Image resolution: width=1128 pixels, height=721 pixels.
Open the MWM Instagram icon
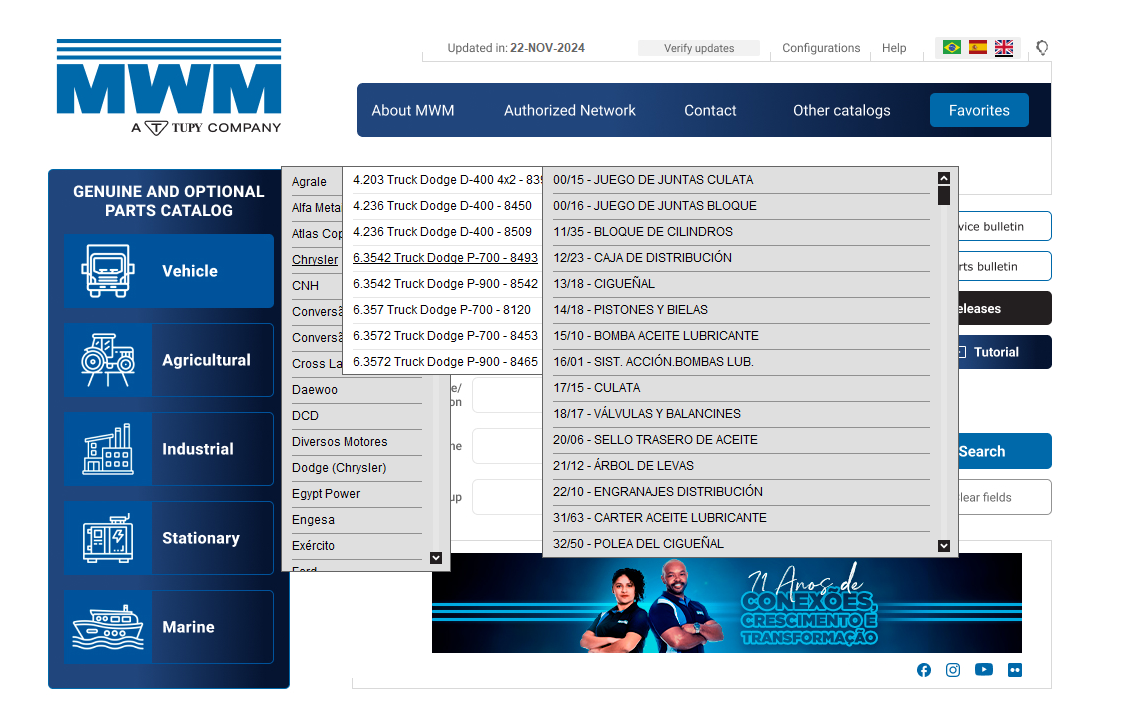(x=953, y=670)
